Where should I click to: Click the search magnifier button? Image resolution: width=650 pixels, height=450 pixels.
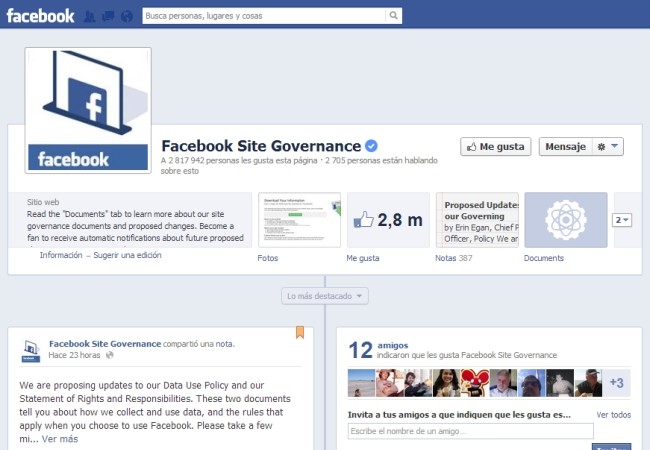[x=393, y=16]
